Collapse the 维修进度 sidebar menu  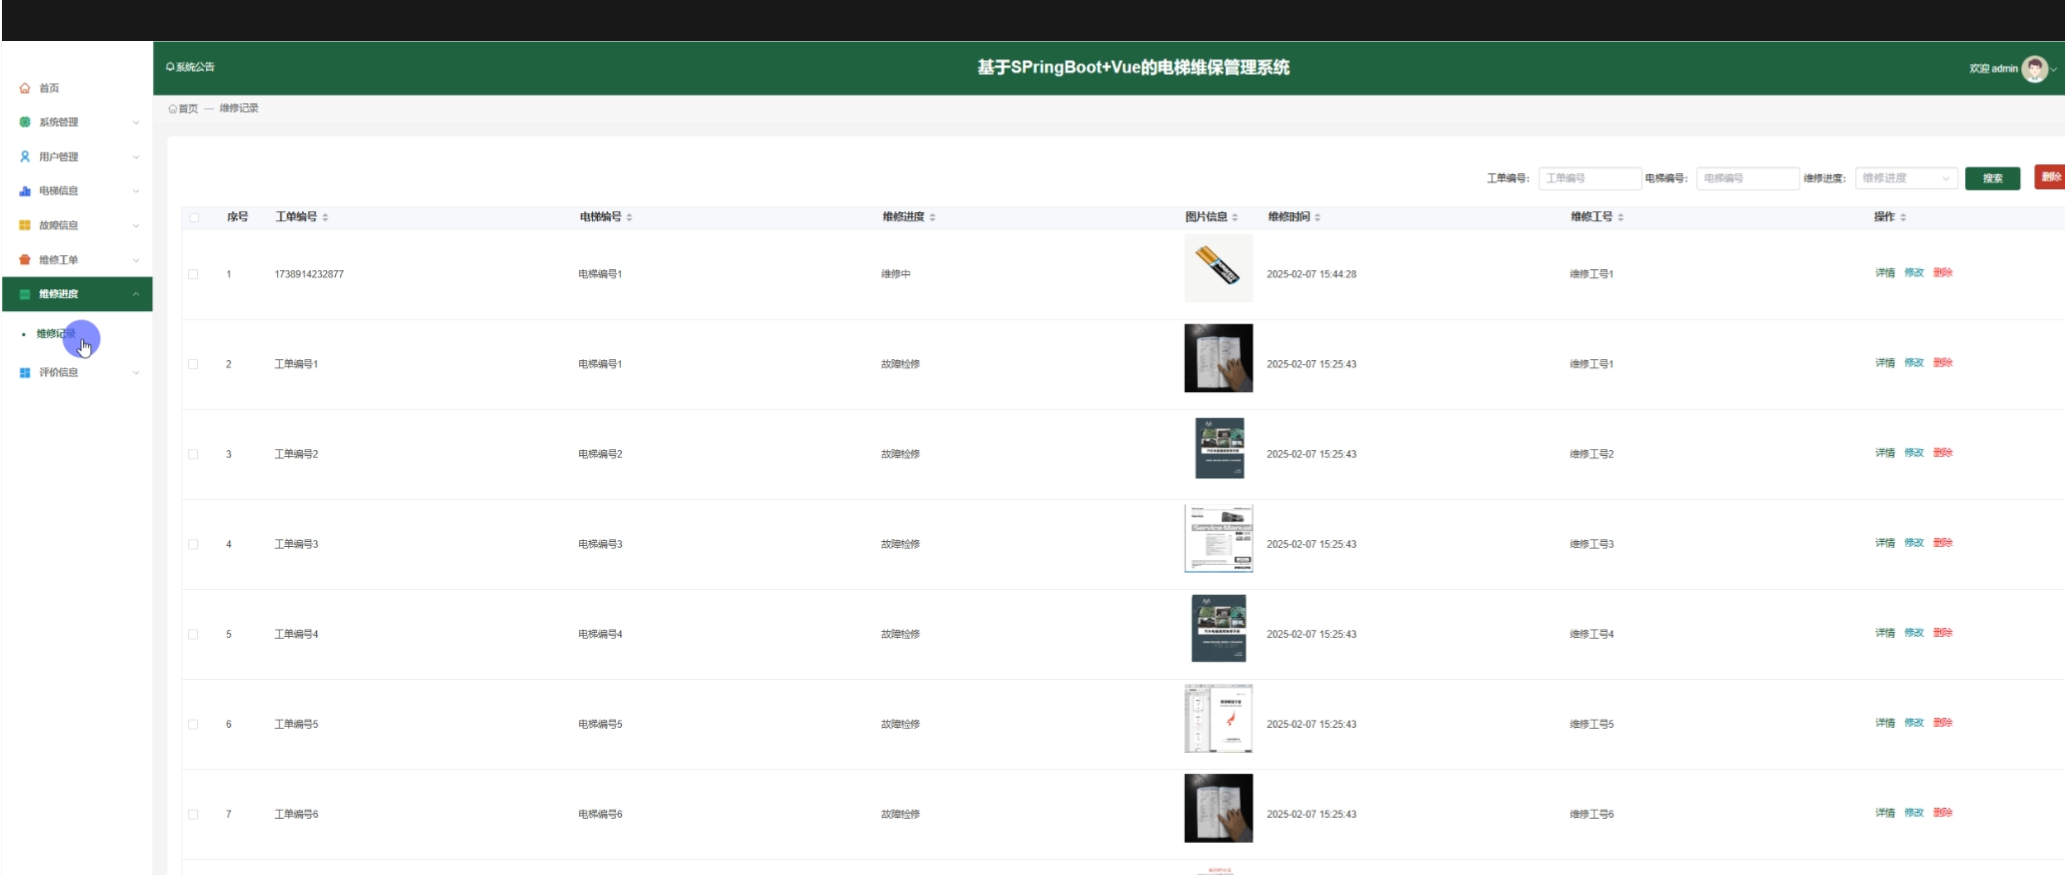136,294
